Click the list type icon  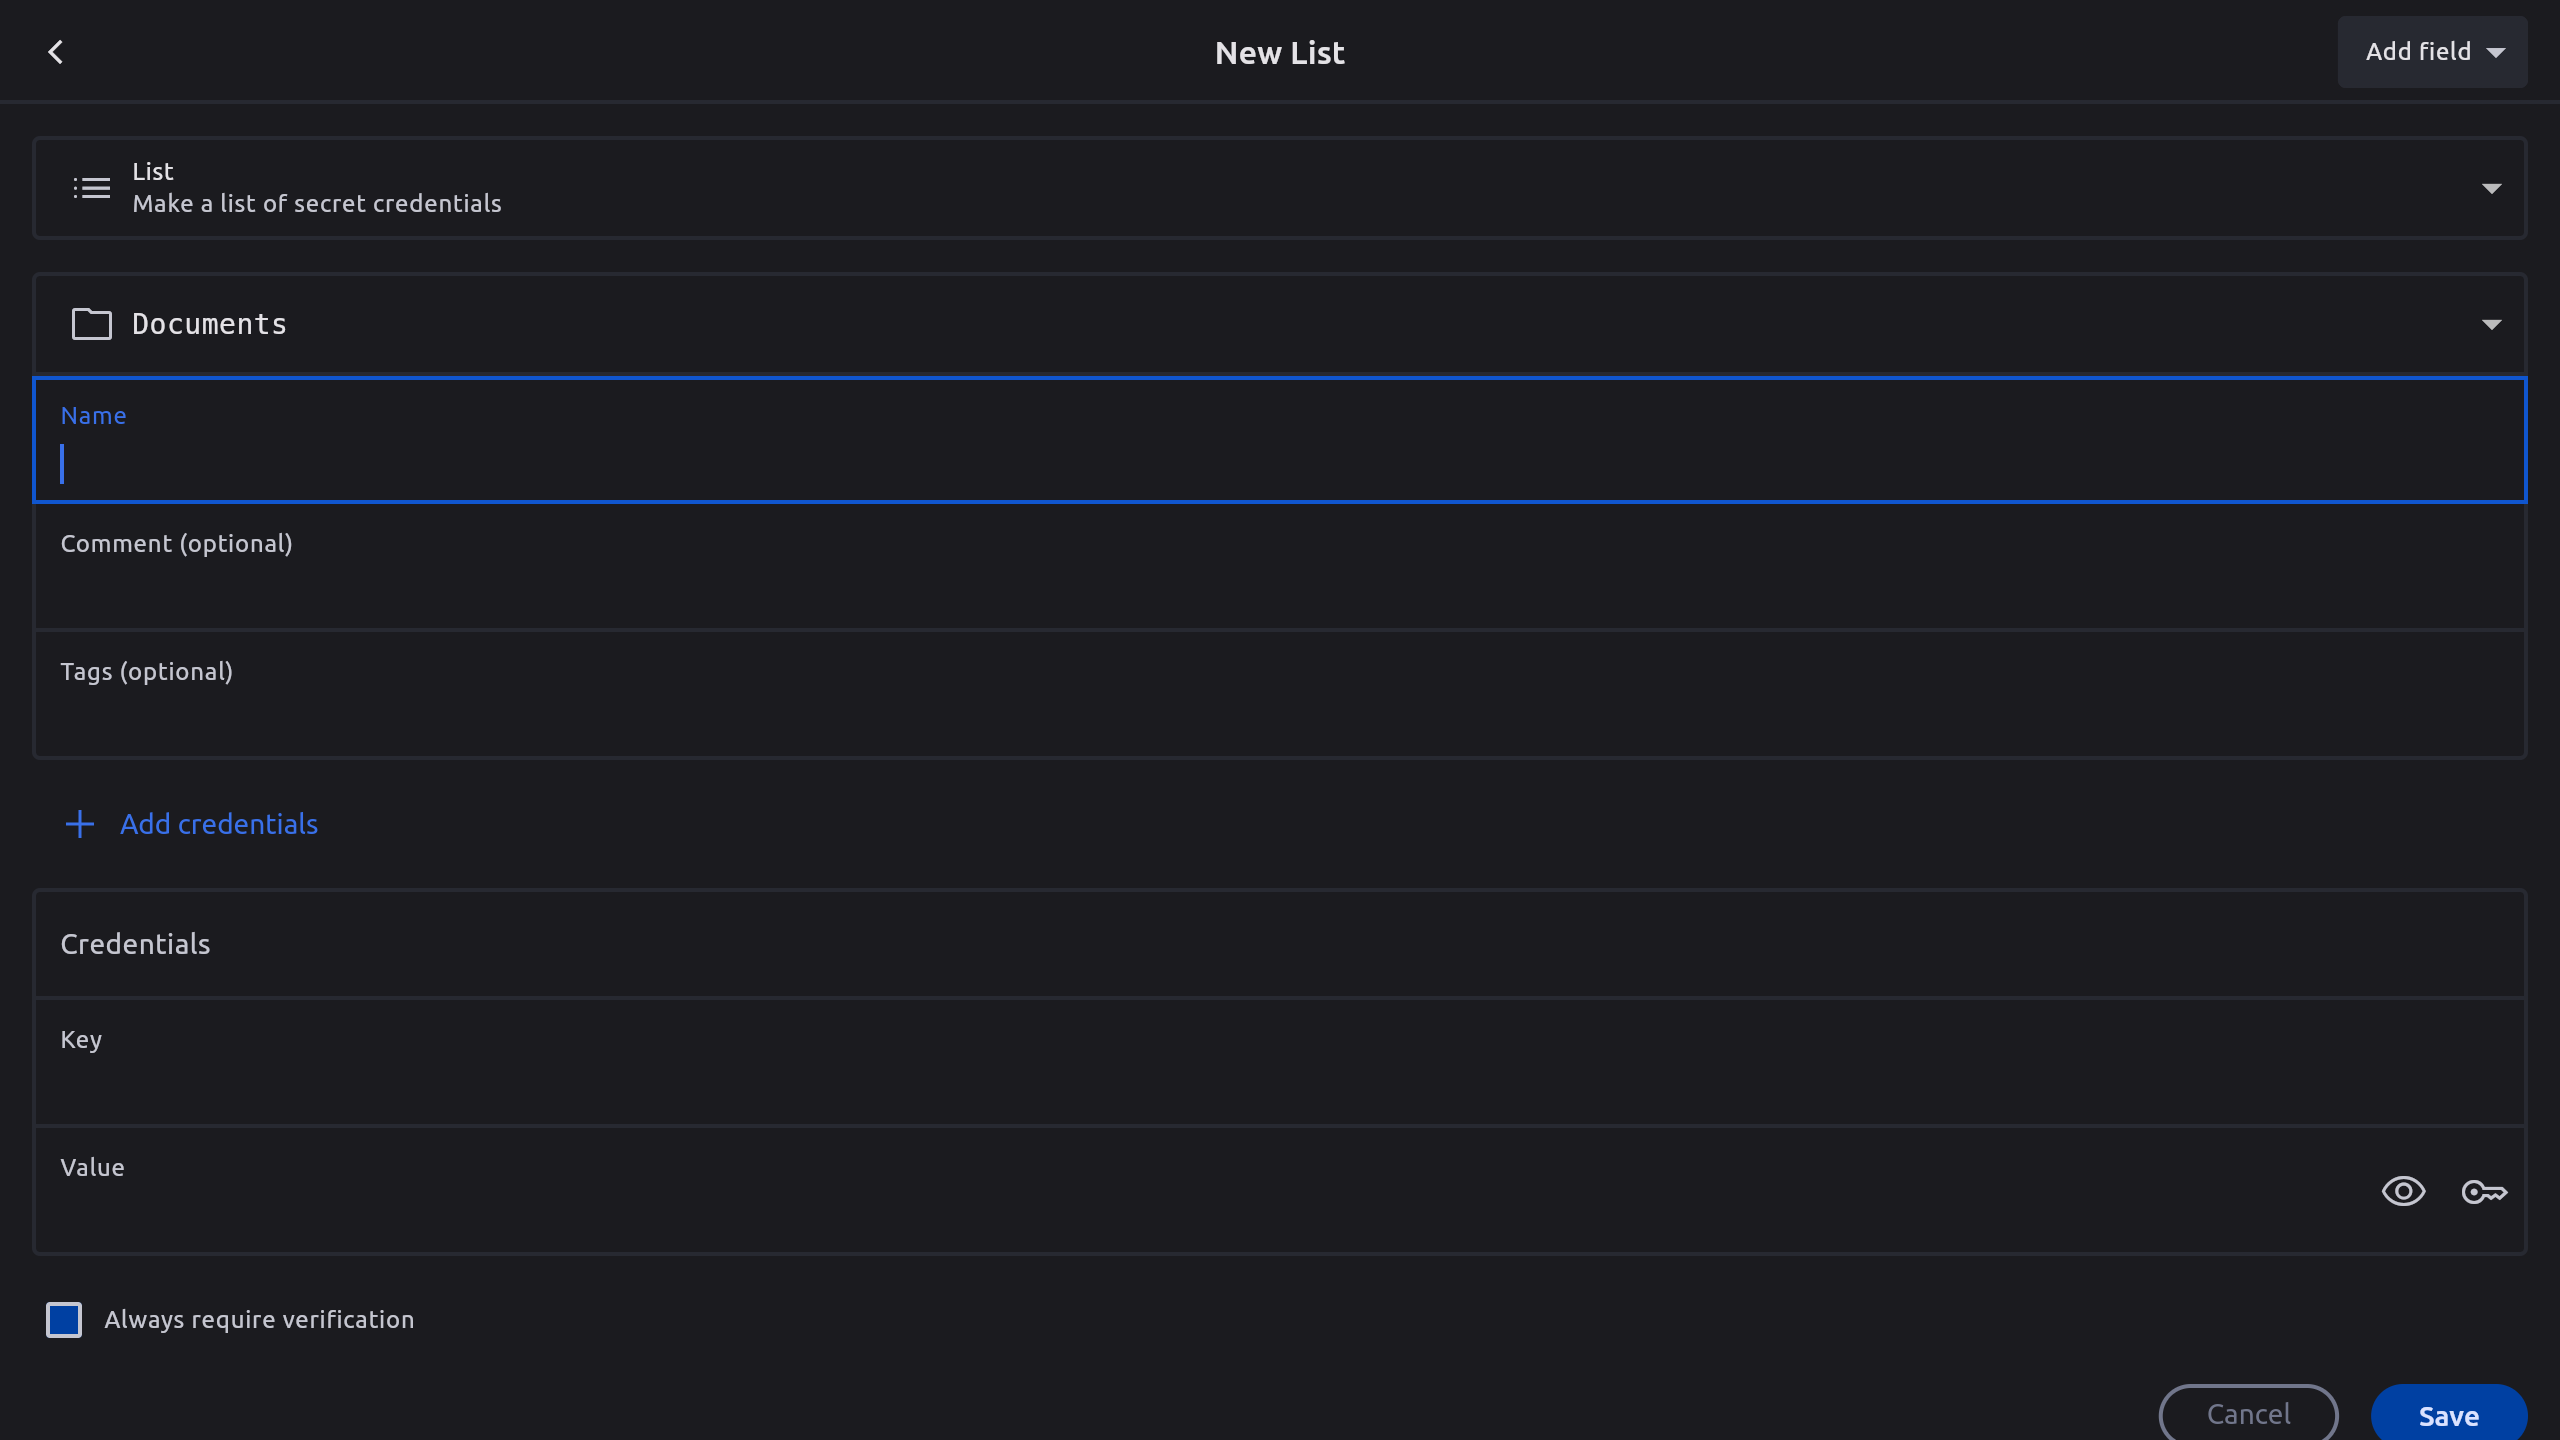click(91, 188)
